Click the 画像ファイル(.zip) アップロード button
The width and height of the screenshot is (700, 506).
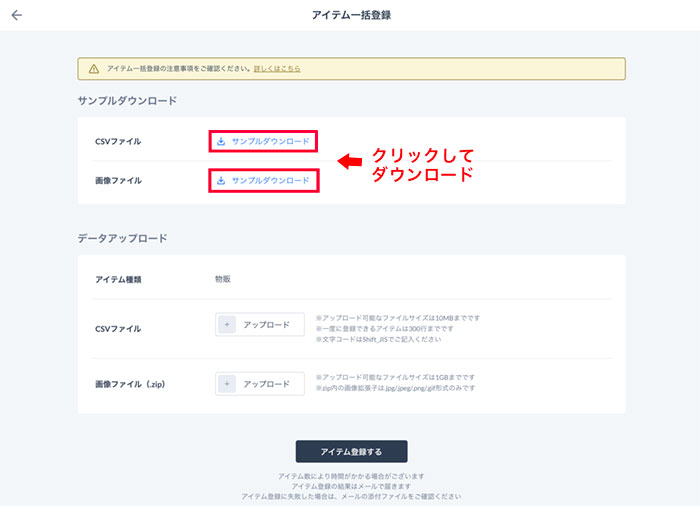point(260,384)
